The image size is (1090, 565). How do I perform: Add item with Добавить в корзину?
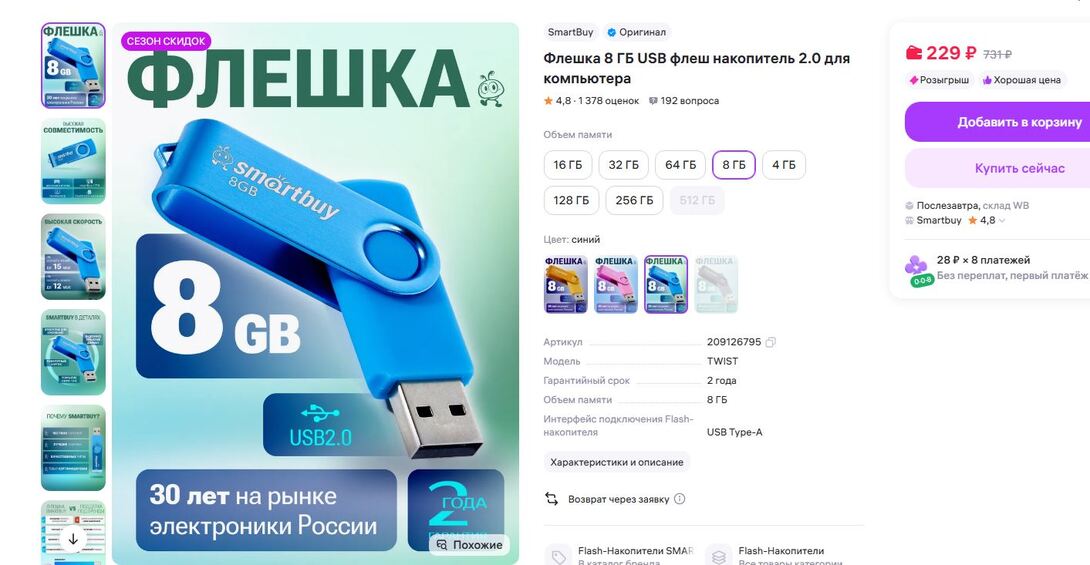coord(998,122)
